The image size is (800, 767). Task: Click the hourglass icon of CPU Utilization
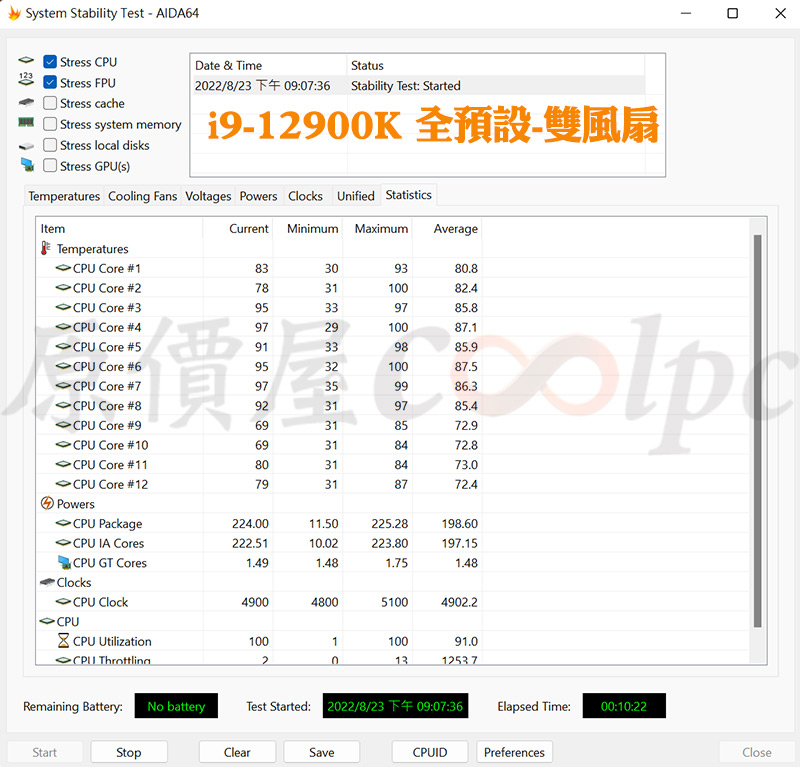(63, 640)
